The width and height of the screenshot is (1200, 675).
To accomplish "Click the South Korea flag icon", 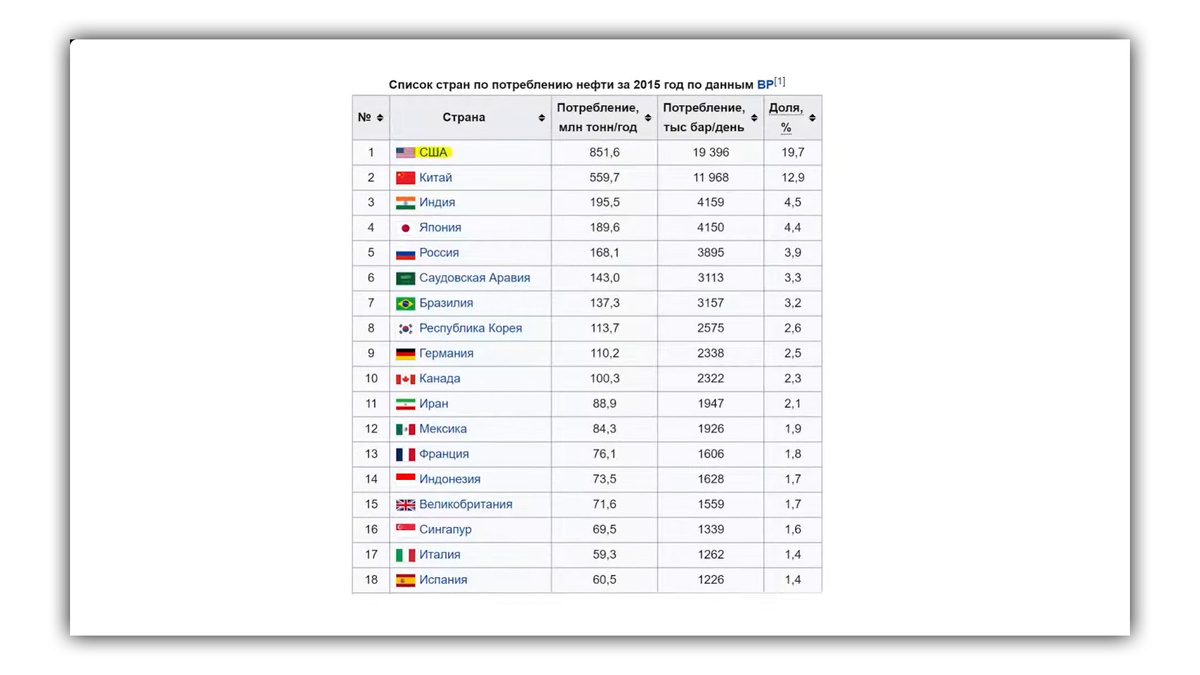I will click(405, 328).
